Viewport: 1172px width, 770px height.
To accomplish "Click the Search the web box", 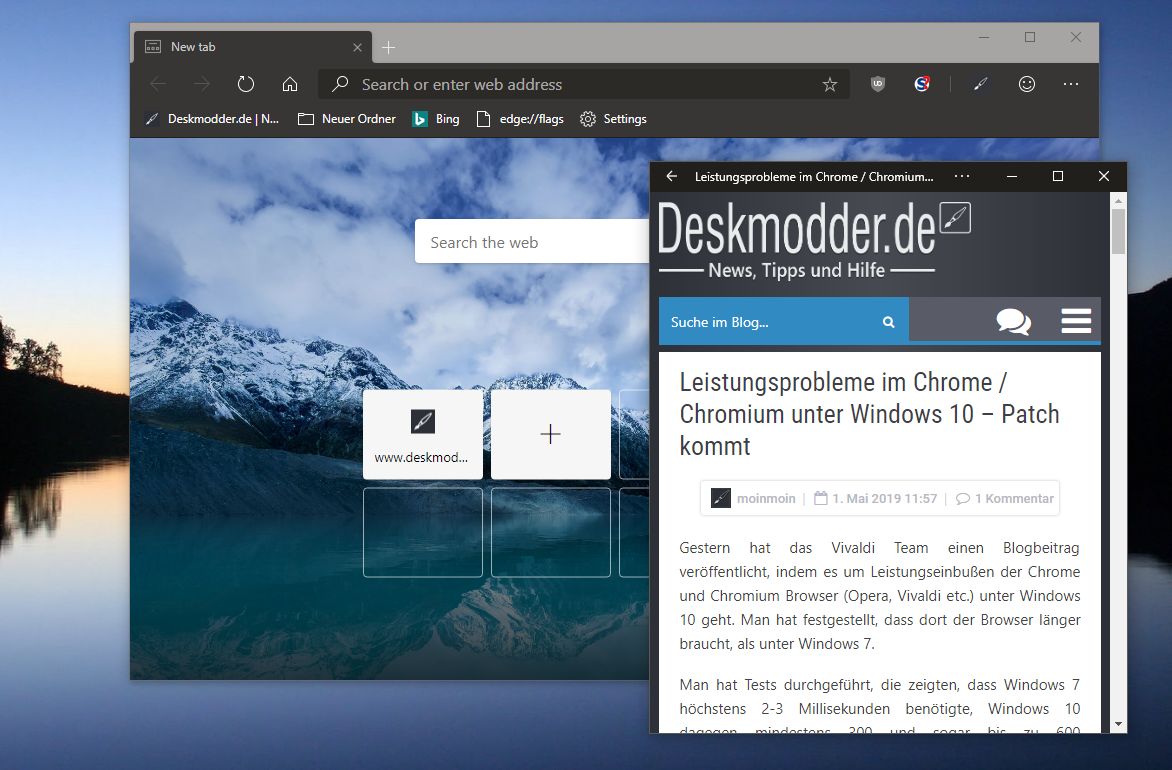I will point(532,241).
